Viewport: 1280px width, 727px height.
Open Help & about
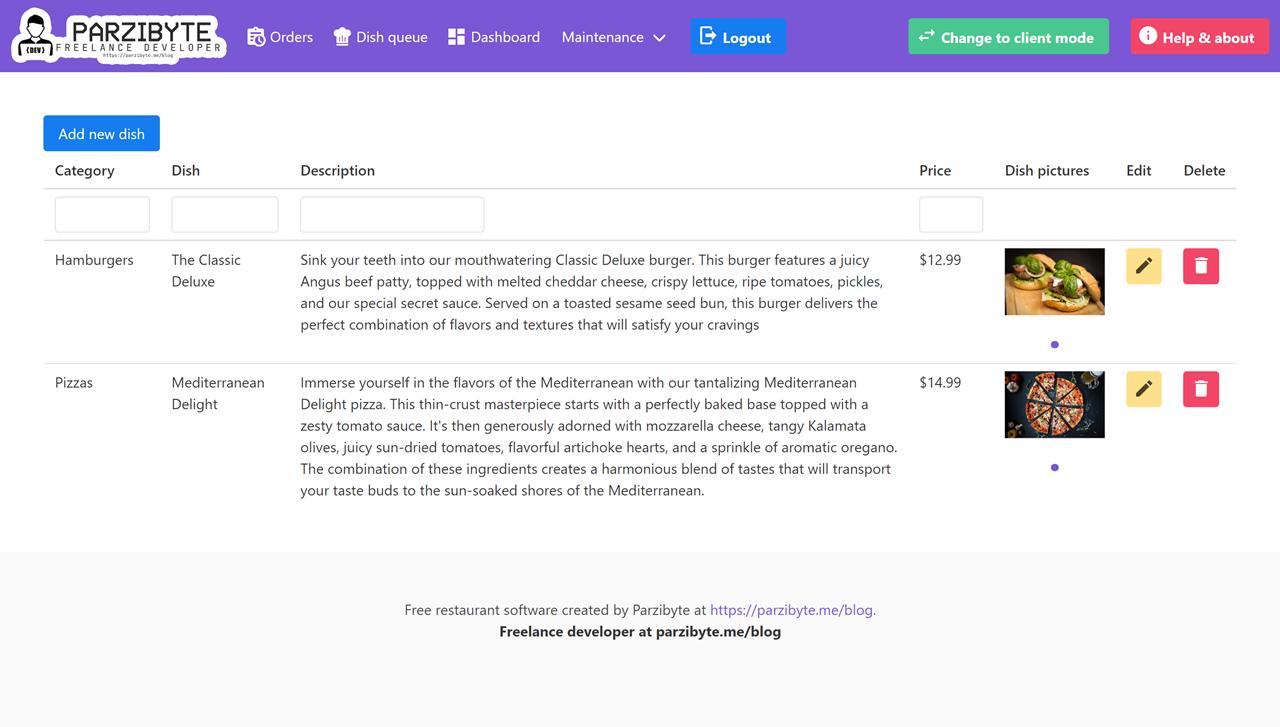[1199, 37]
